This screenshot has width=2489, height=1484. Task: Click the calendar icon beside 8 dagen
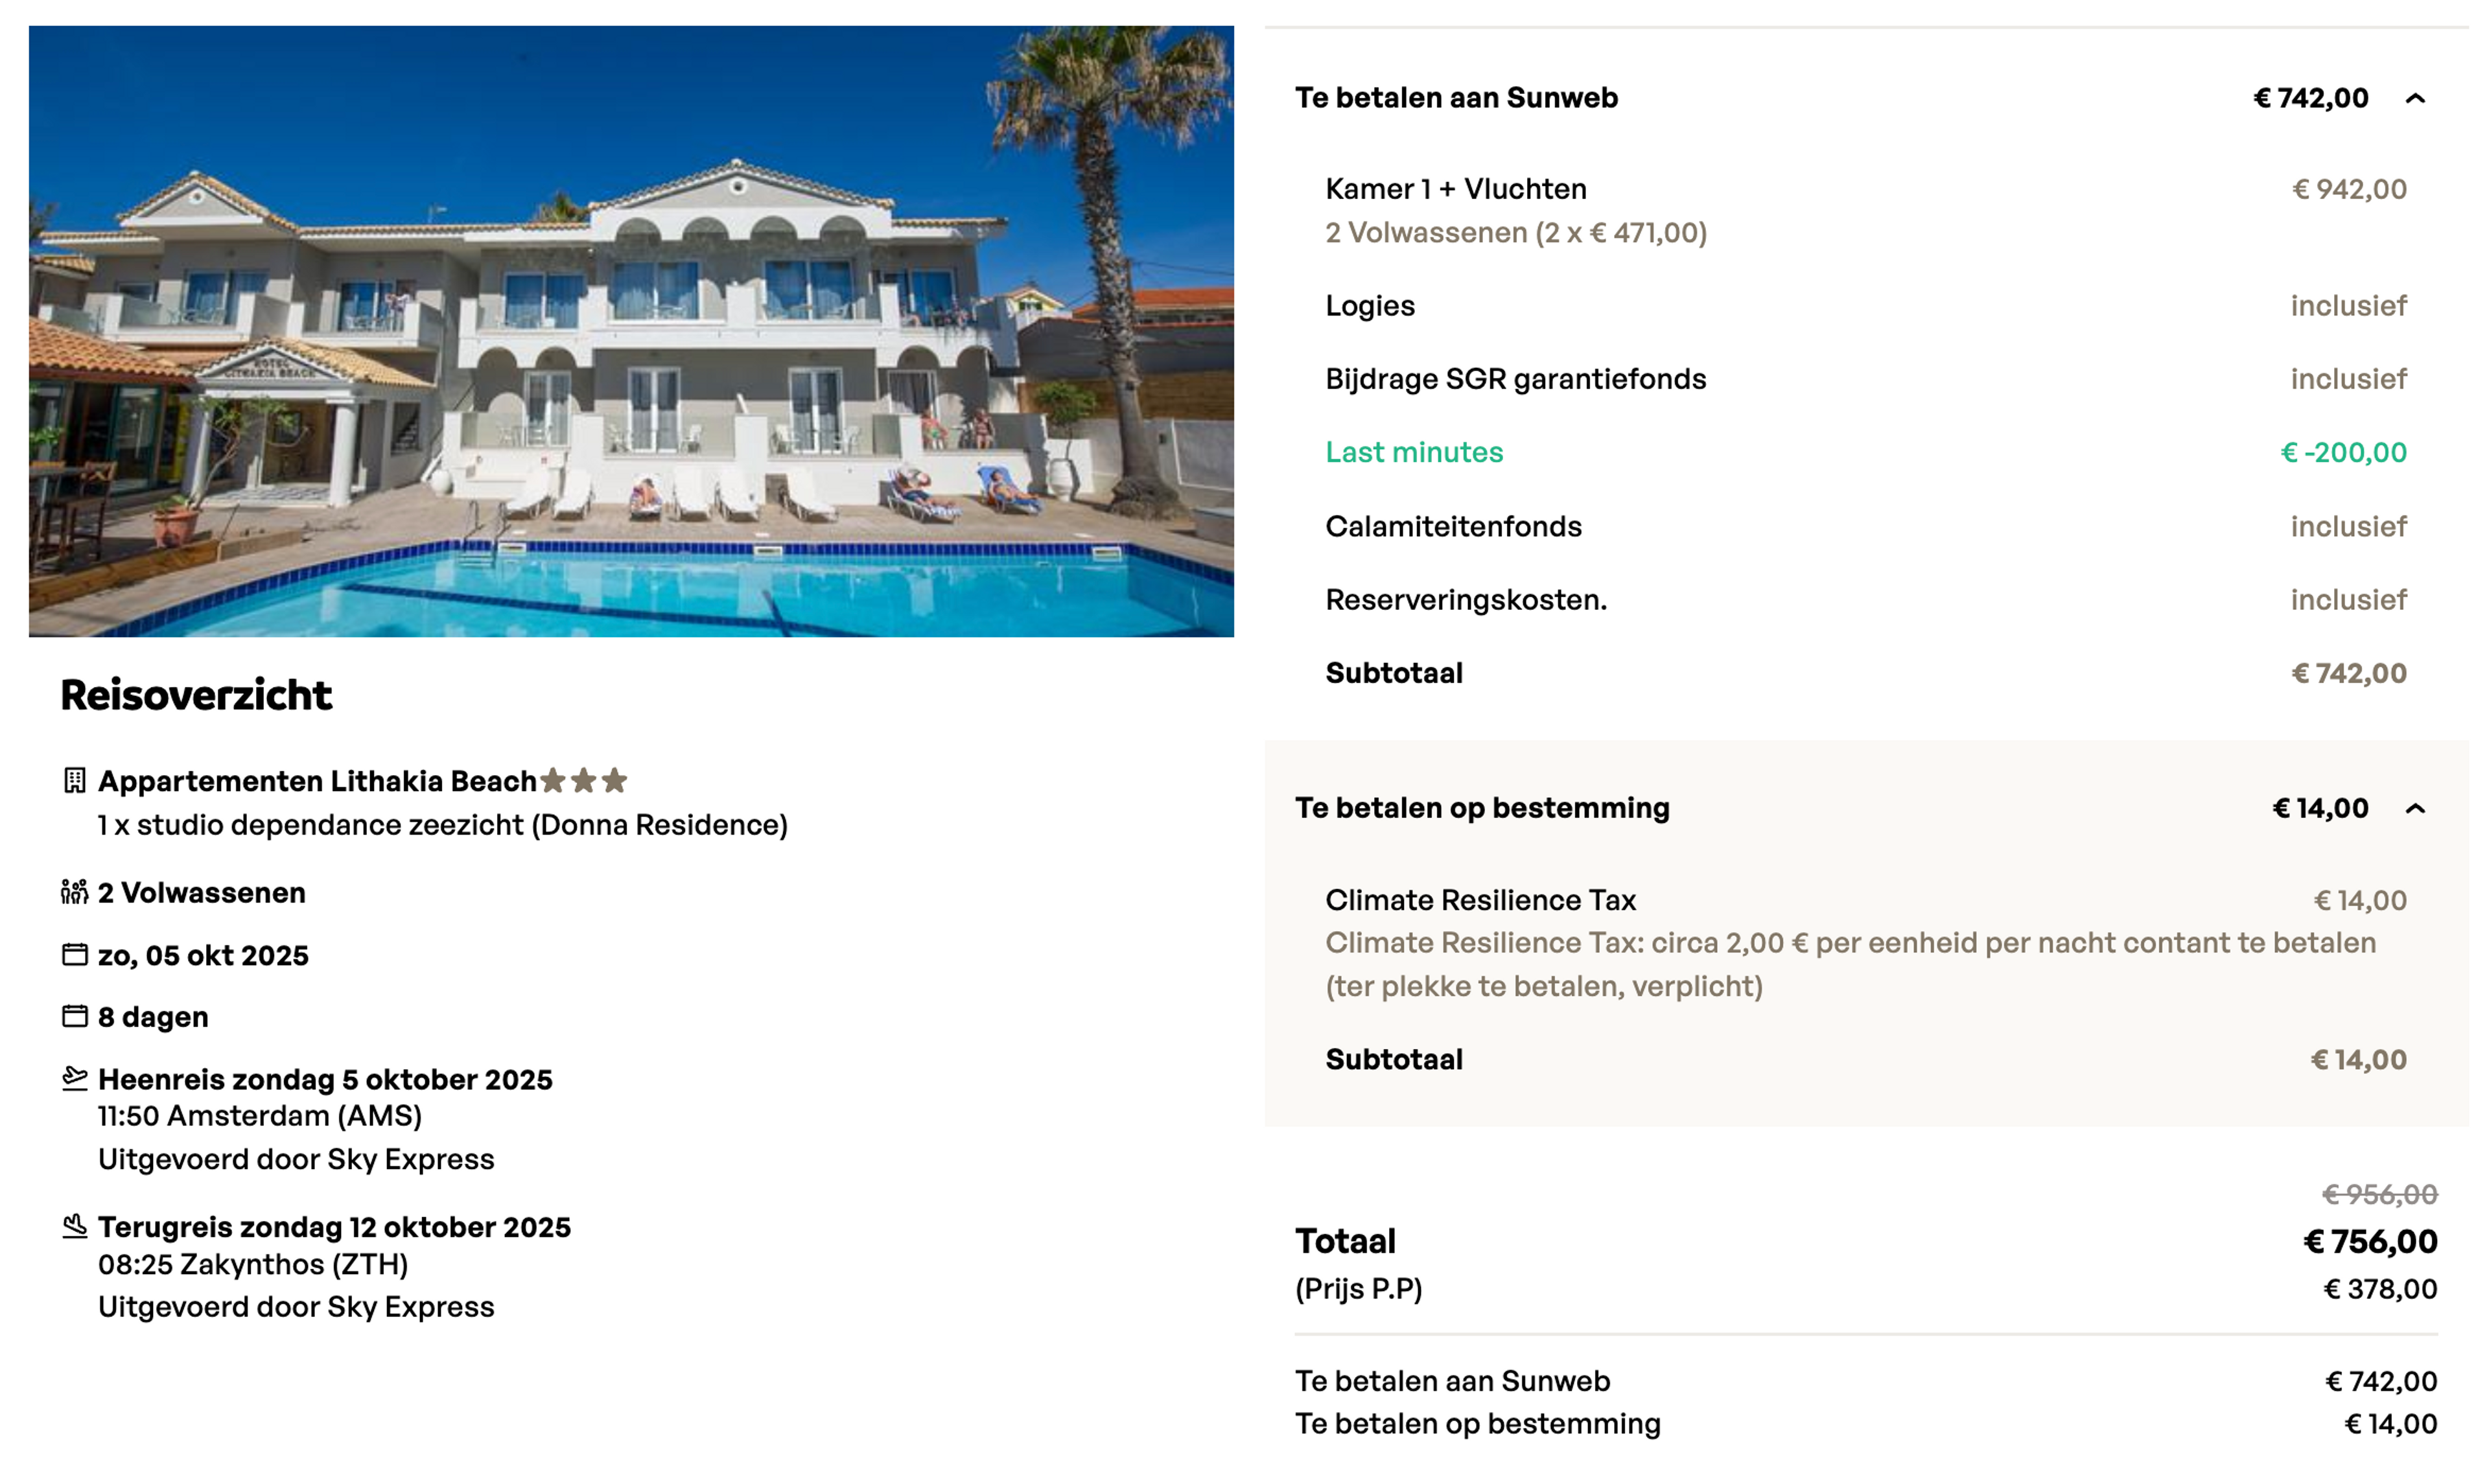coord(75,1017)
